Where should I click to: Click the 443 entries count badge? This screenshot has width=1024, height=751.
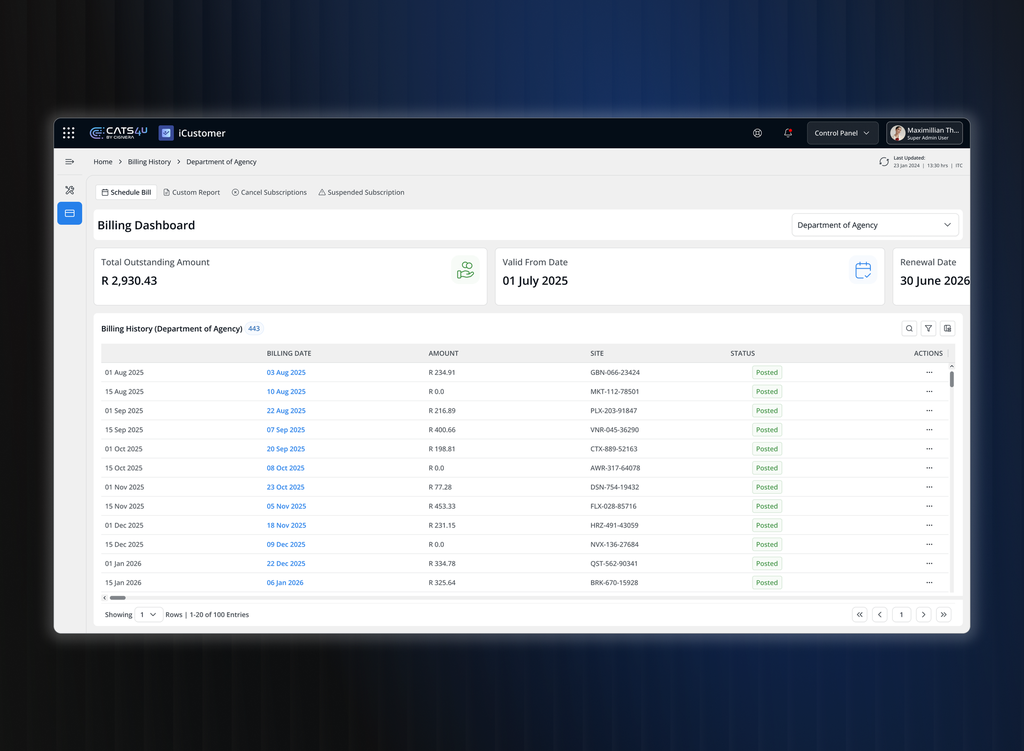coord(254,329)
